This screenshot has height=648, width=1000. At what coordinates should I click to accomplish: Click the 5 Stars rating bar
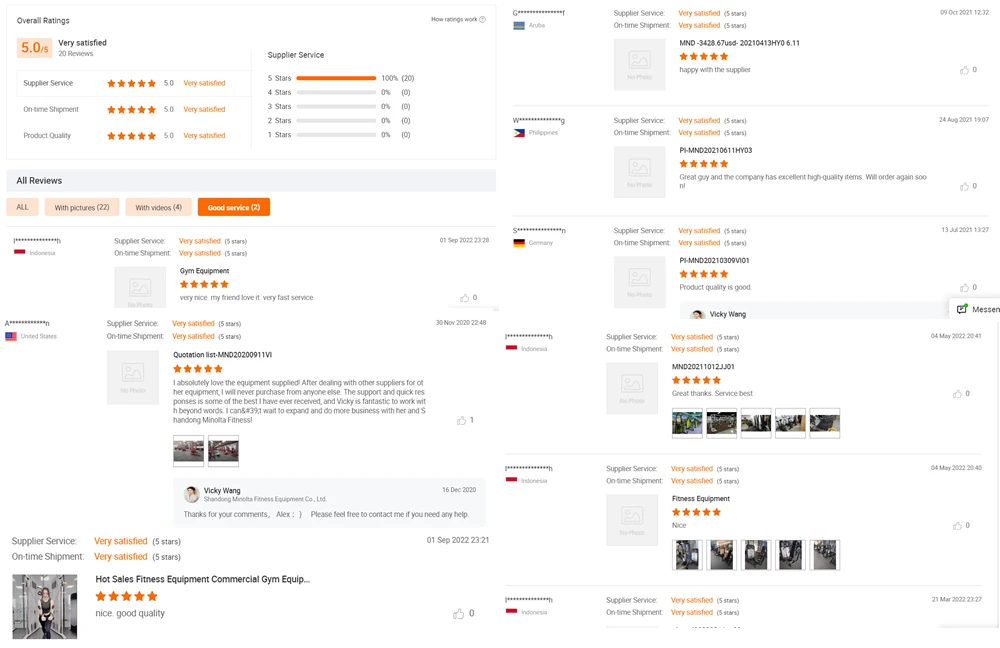336,78
